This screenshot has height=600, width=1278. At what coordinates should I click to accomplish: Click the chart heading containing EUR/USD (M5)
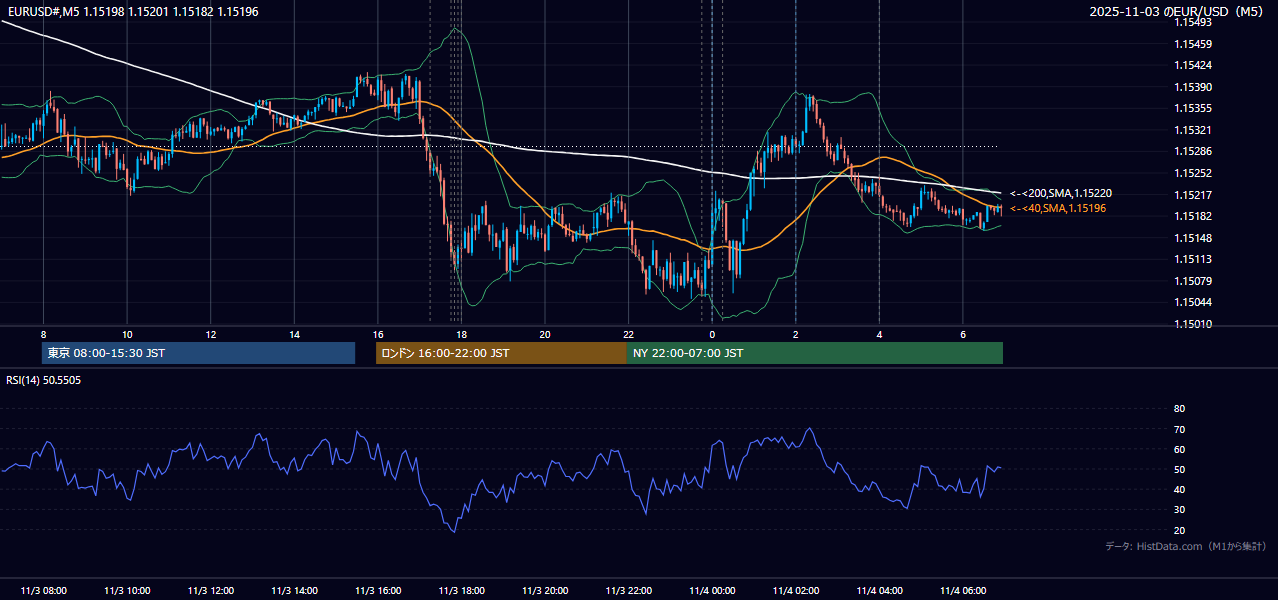tap(1177, 11)
